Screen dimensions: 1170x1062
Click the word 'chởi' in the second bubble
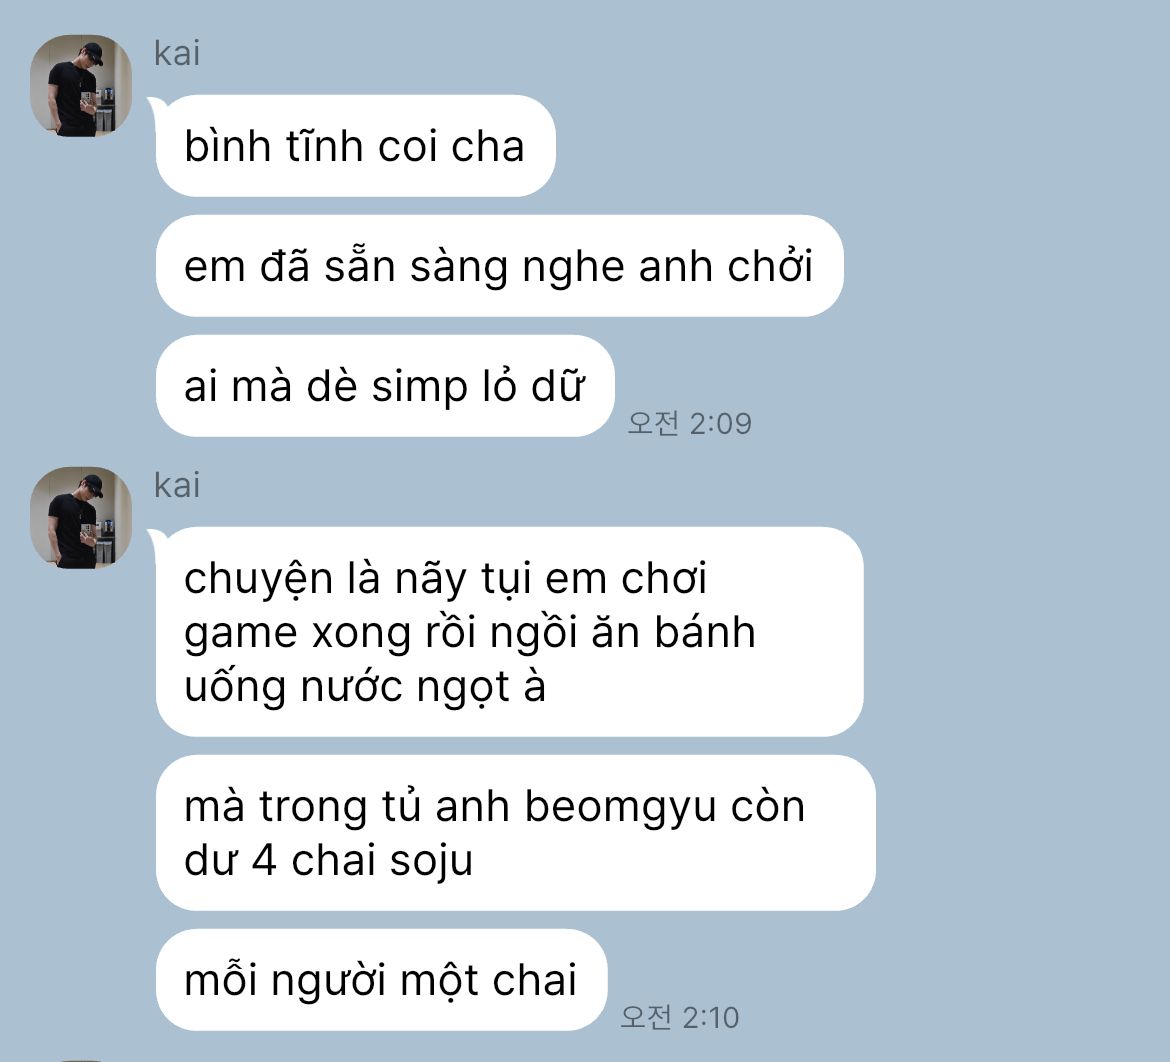point(770,266)
